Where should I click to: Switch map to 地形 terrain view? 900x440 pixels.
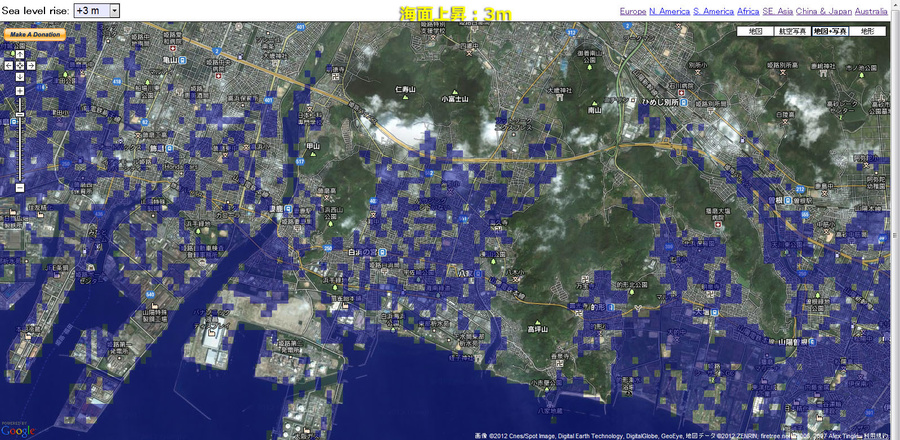click(x=867, y=31)
